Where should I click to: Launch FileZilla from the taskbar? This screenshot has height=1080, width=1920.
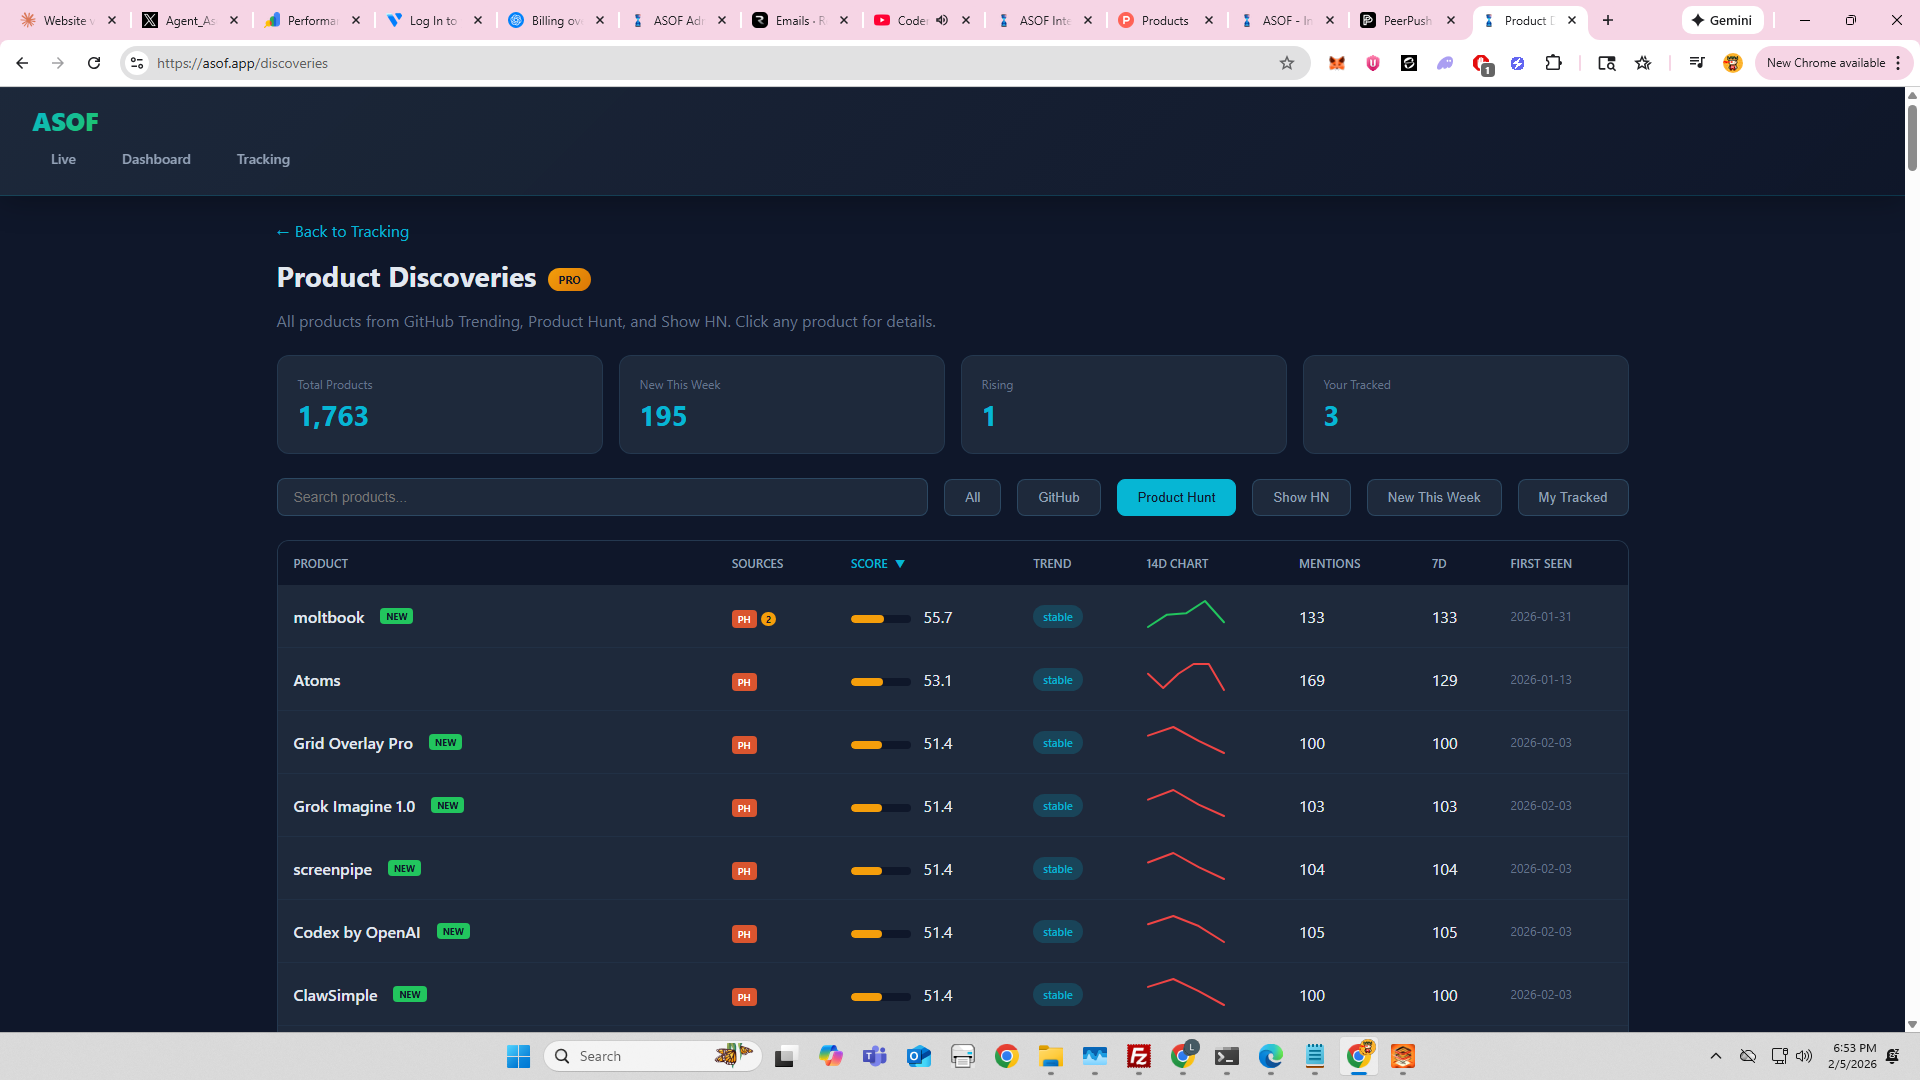(x=1139, y=1056)
